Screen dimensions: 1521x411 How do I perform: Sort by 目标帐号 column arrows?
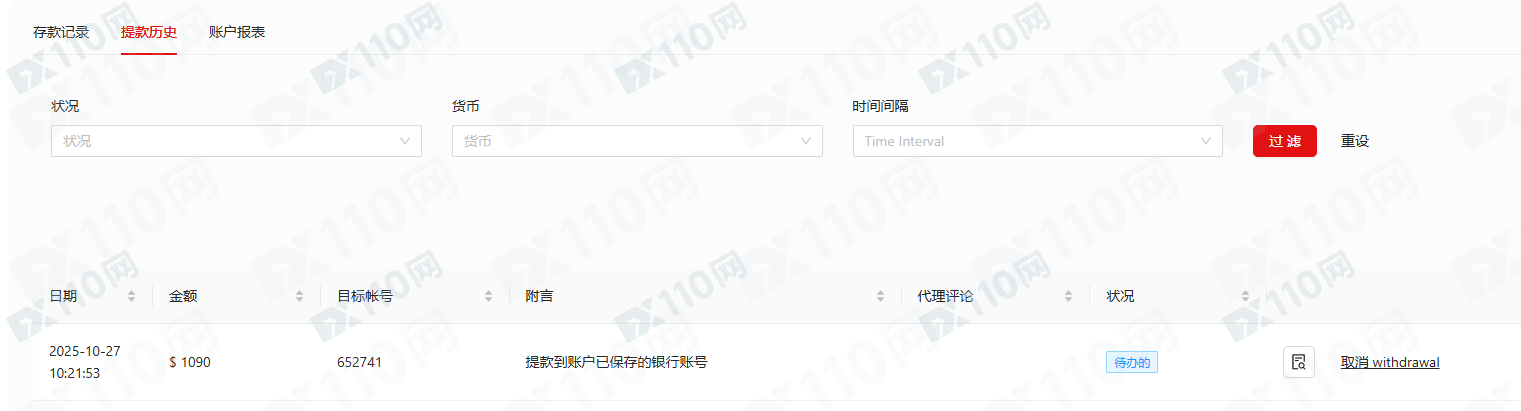(x=488, y=297)
